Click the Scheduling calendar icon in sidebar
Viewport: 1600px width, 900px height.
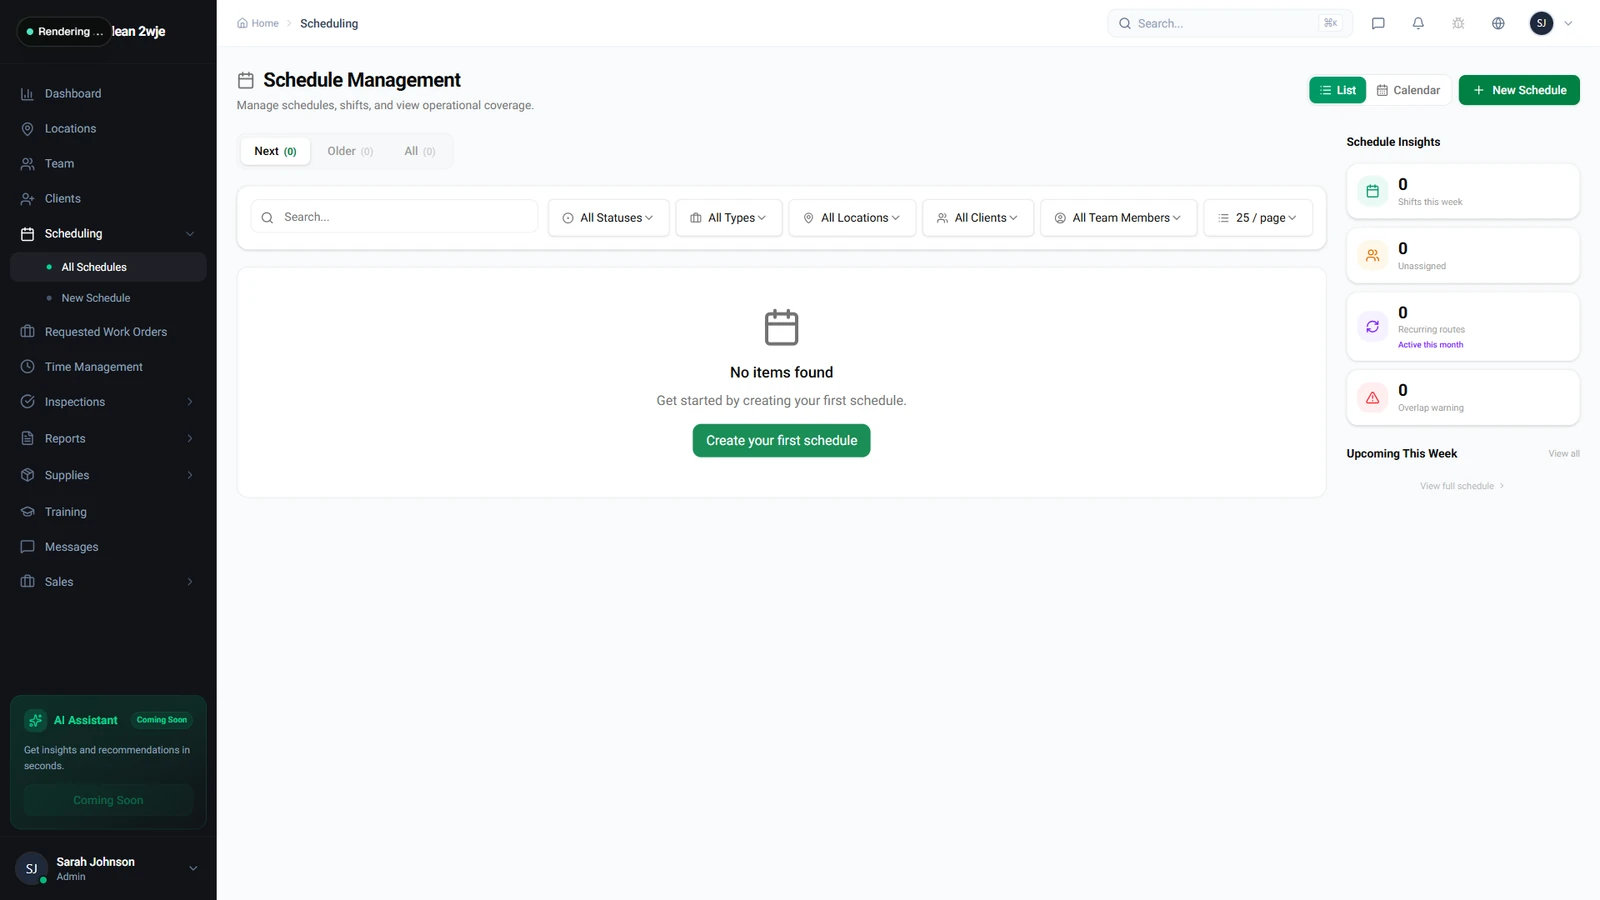[x=27, y=234]
